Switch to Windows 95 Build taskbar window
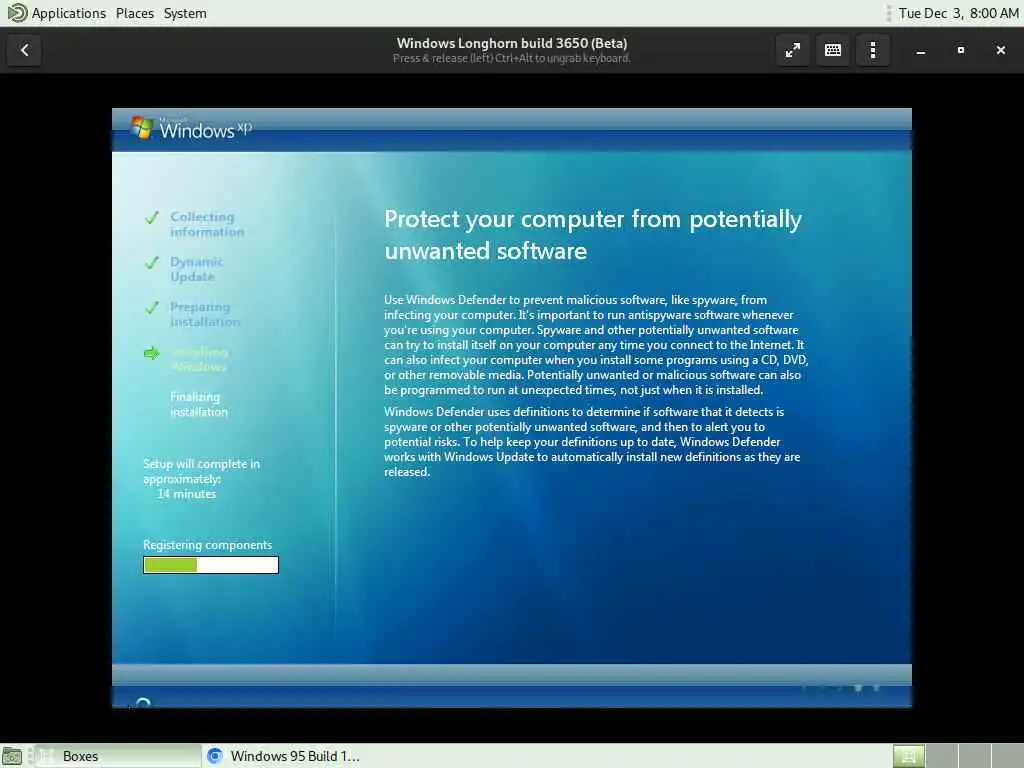 283,756
